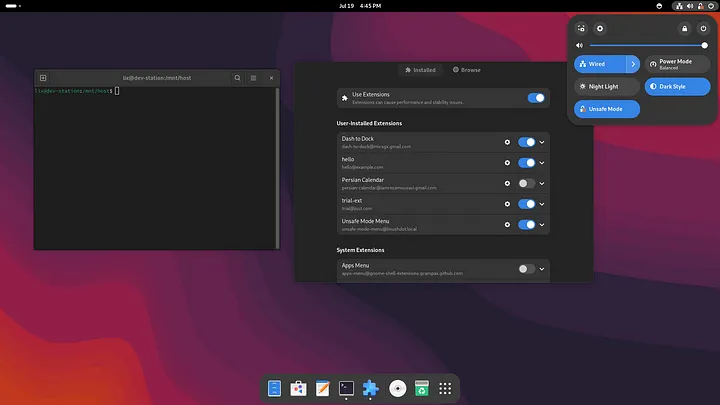Click the terminal title lix@dev-station:/mnt/host
Screen dimensions: 720x405
click(157, 78)
